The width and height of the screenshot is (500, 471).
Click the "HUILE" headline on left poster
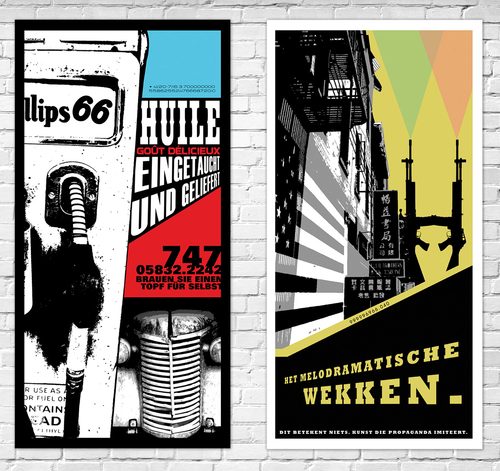tap(180, 122)
